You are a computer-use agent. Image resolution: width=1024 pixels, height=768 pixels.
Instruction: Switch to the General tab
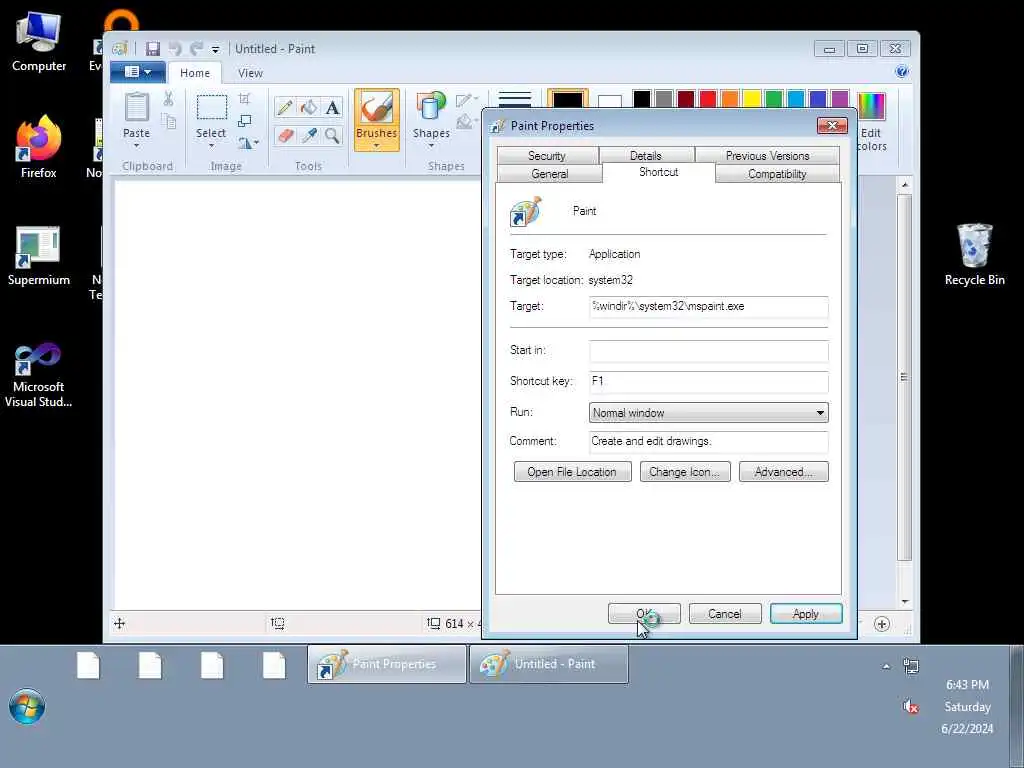click(x=549, y=174)
